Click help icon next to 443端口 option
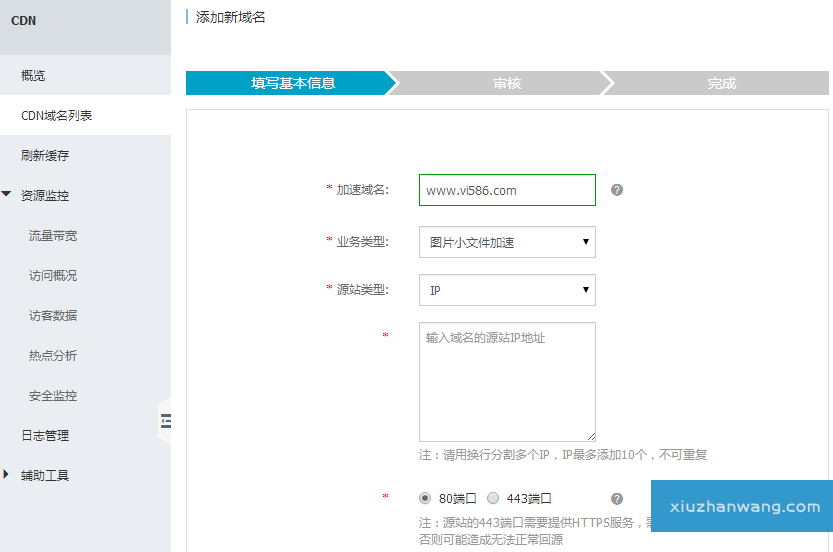Screen dimensions: 833x552 617,498
